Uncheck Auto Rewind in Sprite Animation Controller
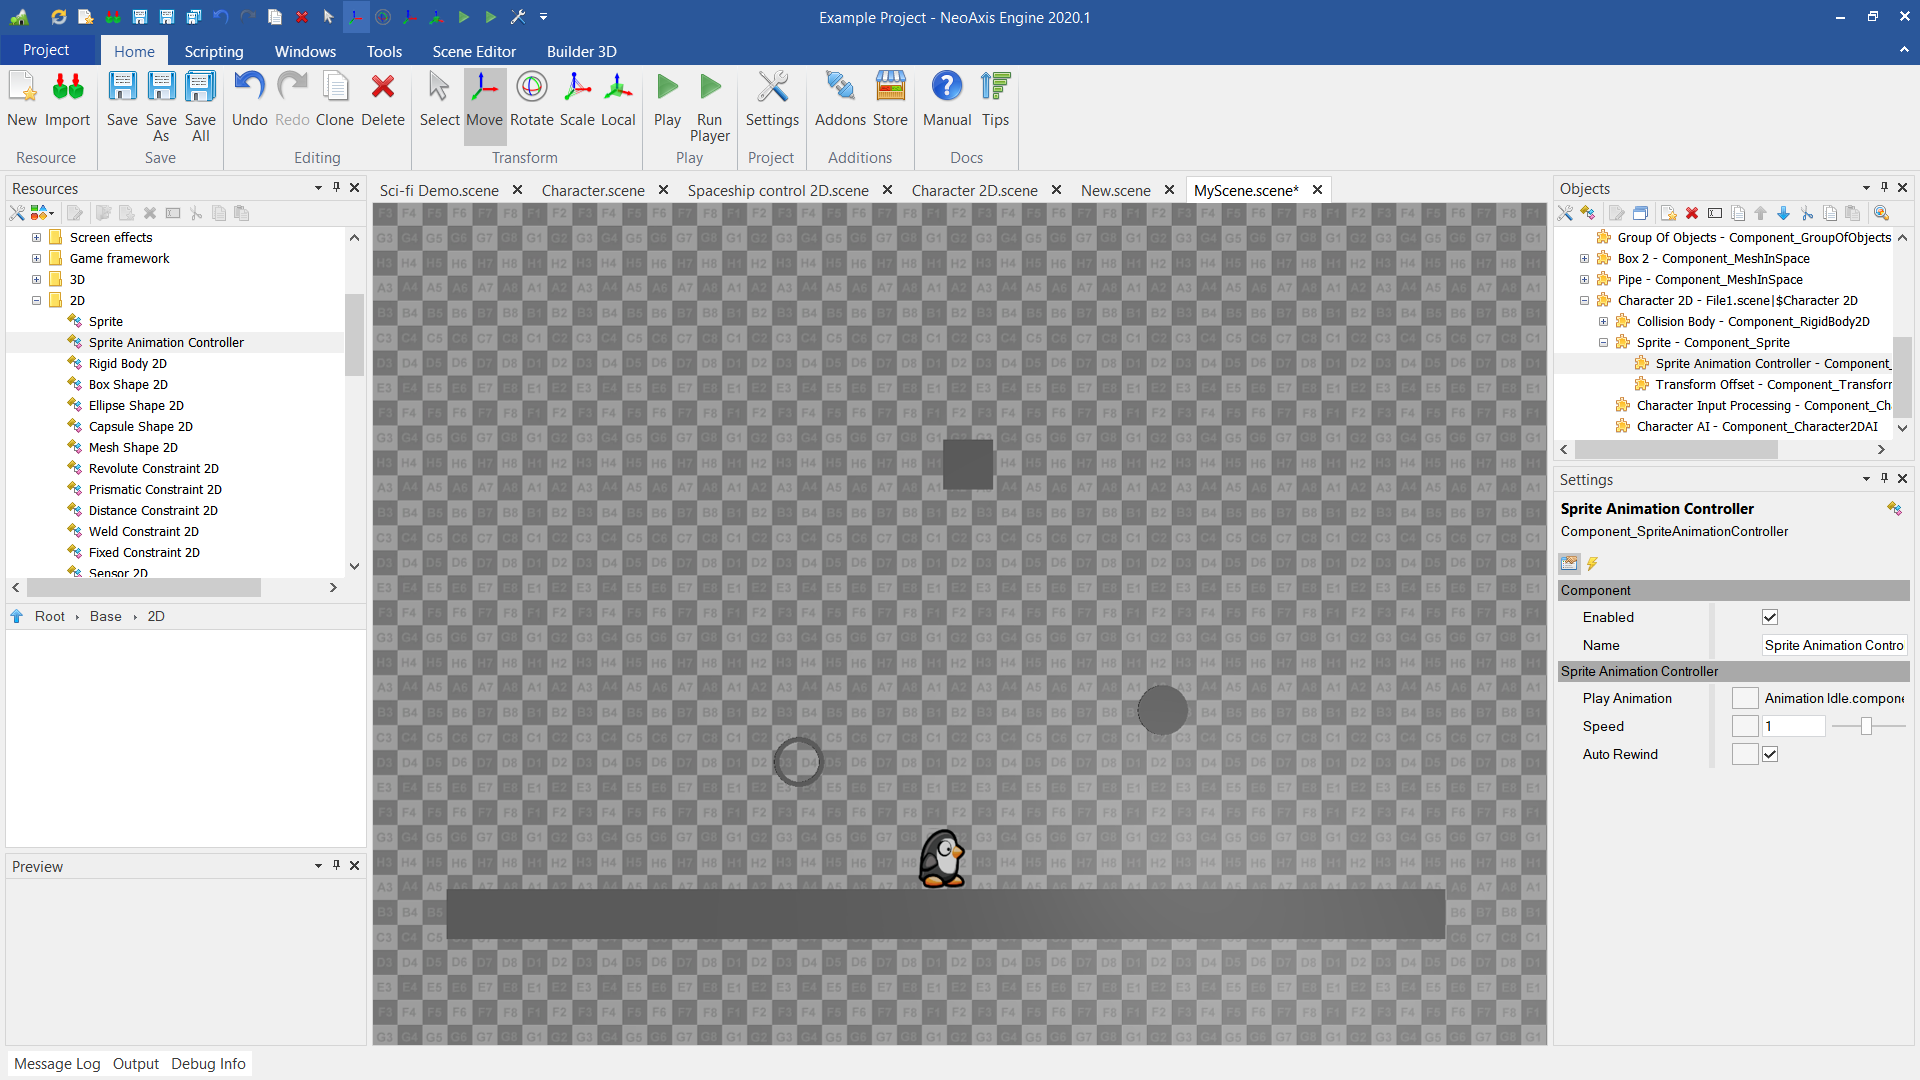This screenshot has width=1920, height=1080. click(1770, 754)
